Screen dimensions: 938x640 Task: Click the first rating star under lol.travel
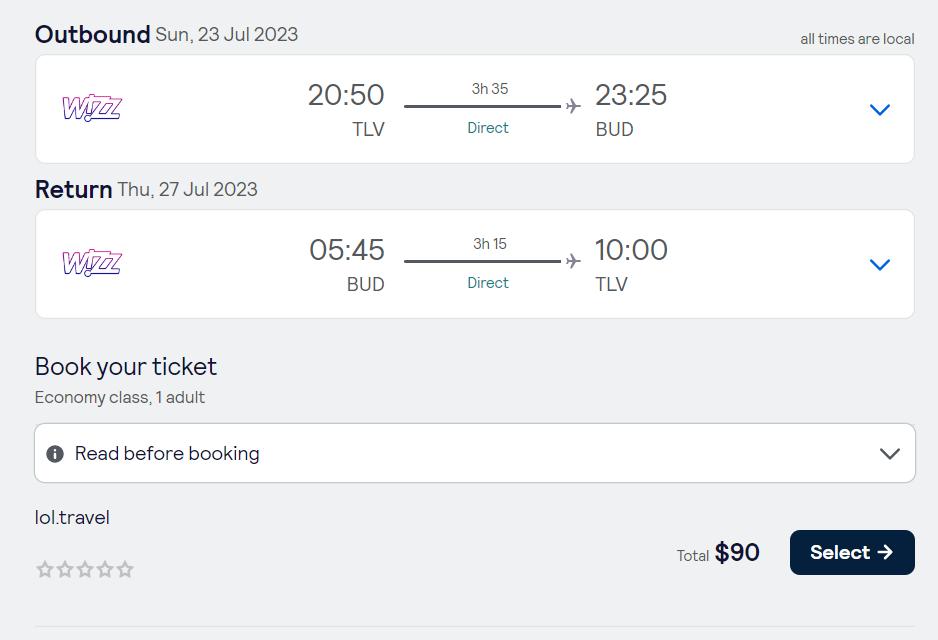(44, 570)
